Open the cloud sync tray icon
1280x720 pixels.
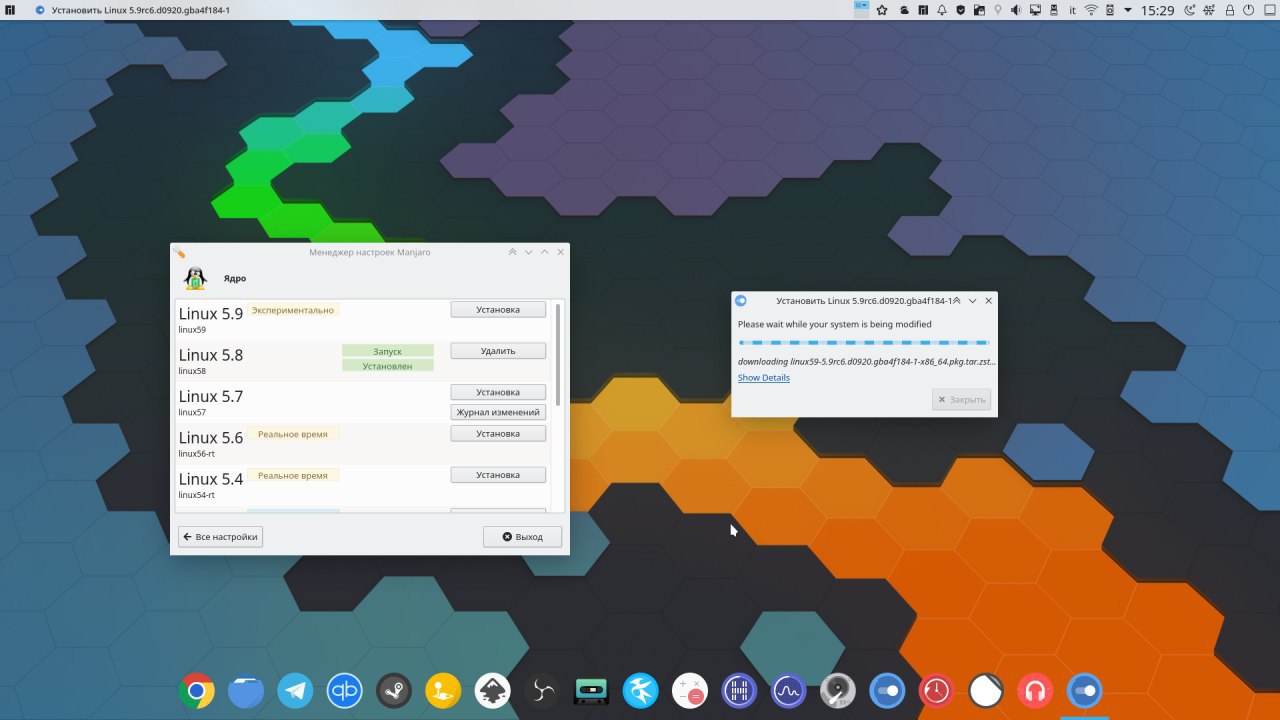[x=904, y=10]
